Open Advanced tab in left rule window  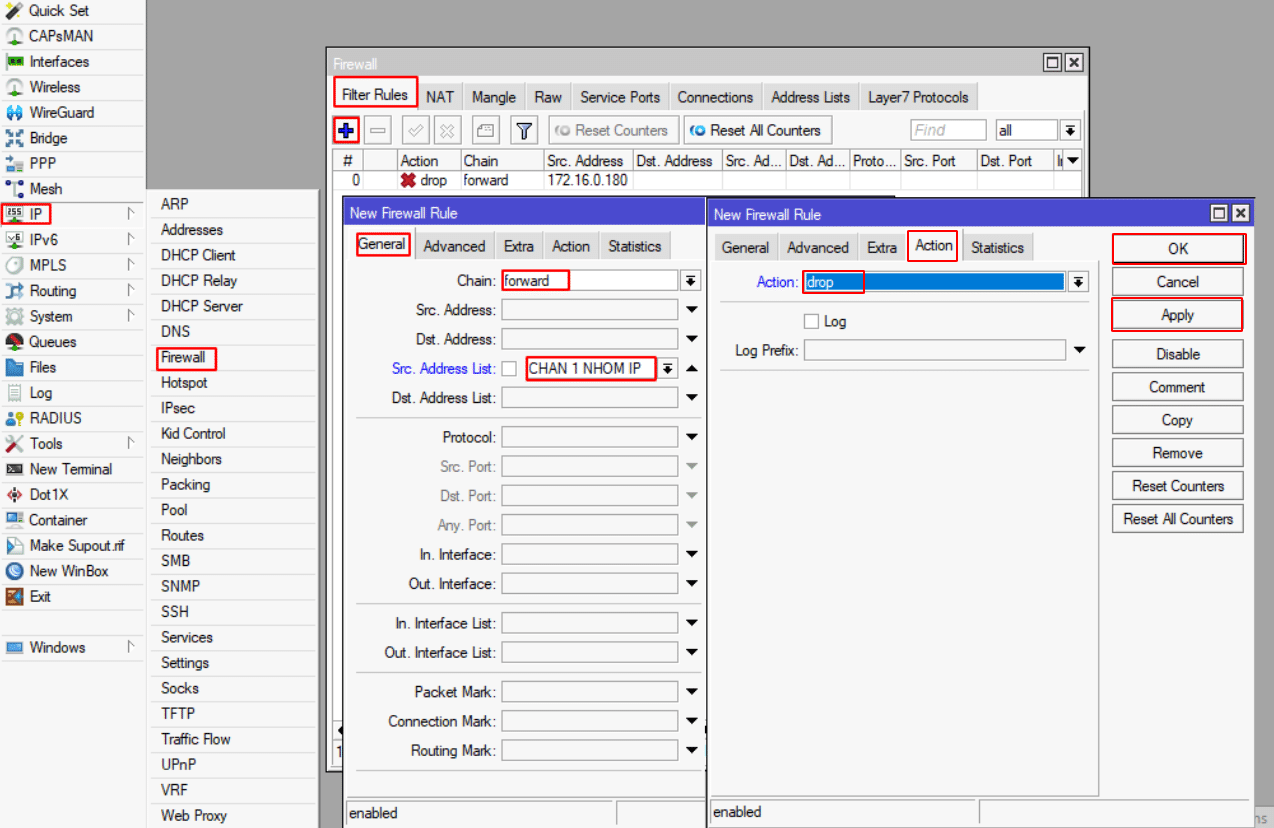click(x=454, y=246)
